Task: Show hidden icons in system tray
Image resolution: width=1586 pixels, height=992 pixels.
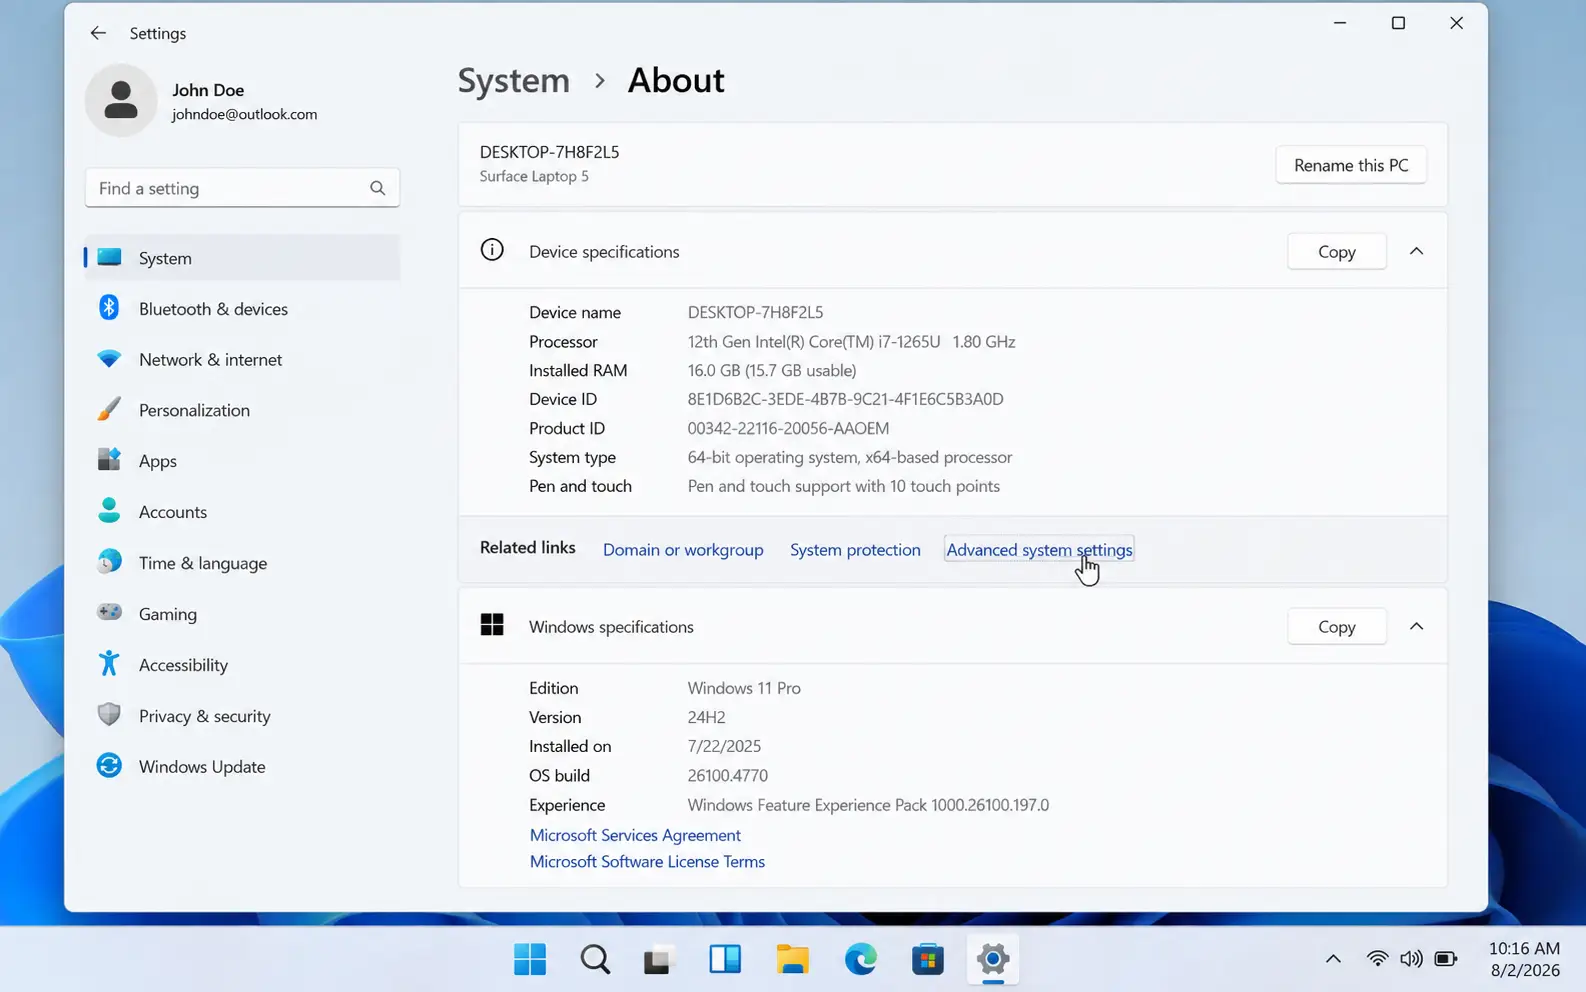Action: point(1333,959)
